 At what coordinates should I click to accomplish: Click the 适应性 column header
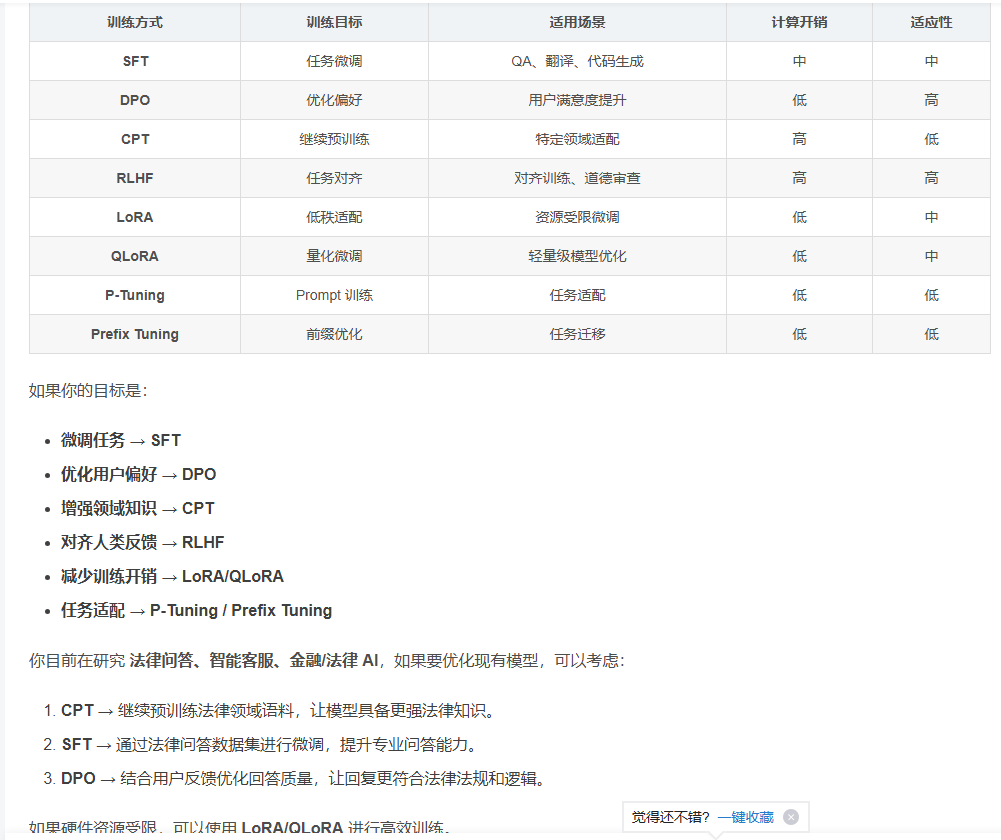[931, 22]
